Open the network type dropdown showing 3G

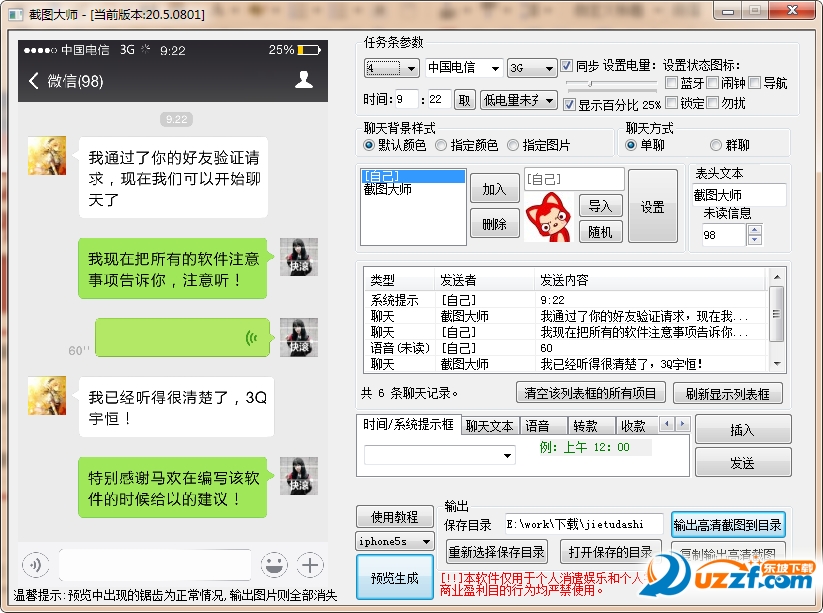(x=532, y=68)
